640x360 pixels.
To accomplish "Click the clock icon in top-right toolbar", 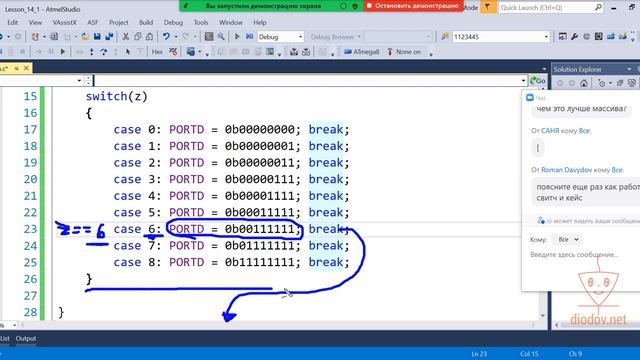I will 586,37.
